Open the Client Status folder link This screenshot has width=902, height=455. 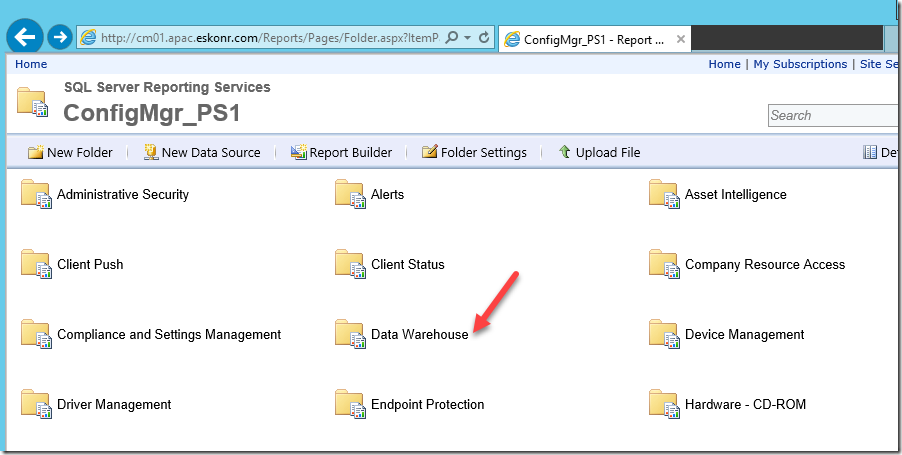pyautogui.click(x=407, y=265)
